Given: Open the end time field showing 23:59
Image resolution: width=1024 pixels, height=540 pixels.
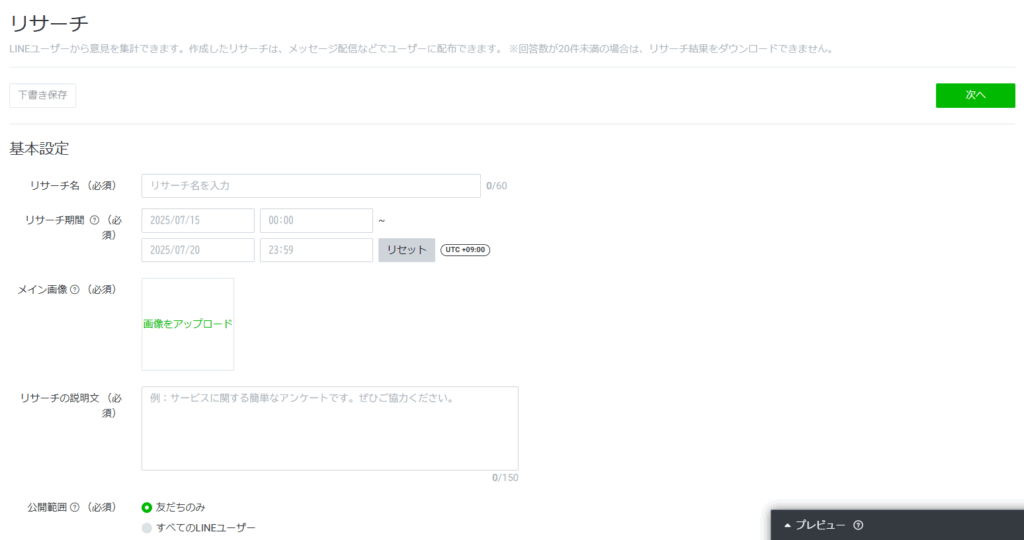Looking at the screenshot, I should coord(316,250).
